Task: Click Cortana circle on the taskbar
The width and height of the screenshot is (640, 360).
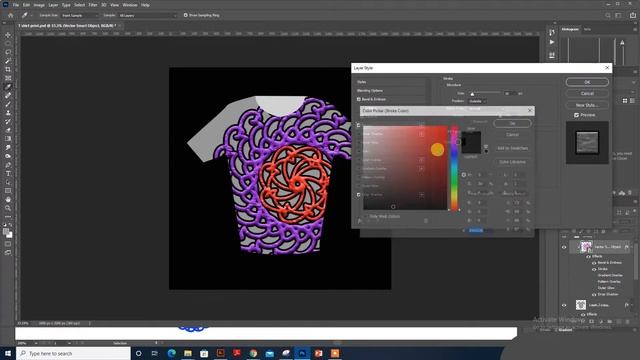Action: click(x=138, y=353)
